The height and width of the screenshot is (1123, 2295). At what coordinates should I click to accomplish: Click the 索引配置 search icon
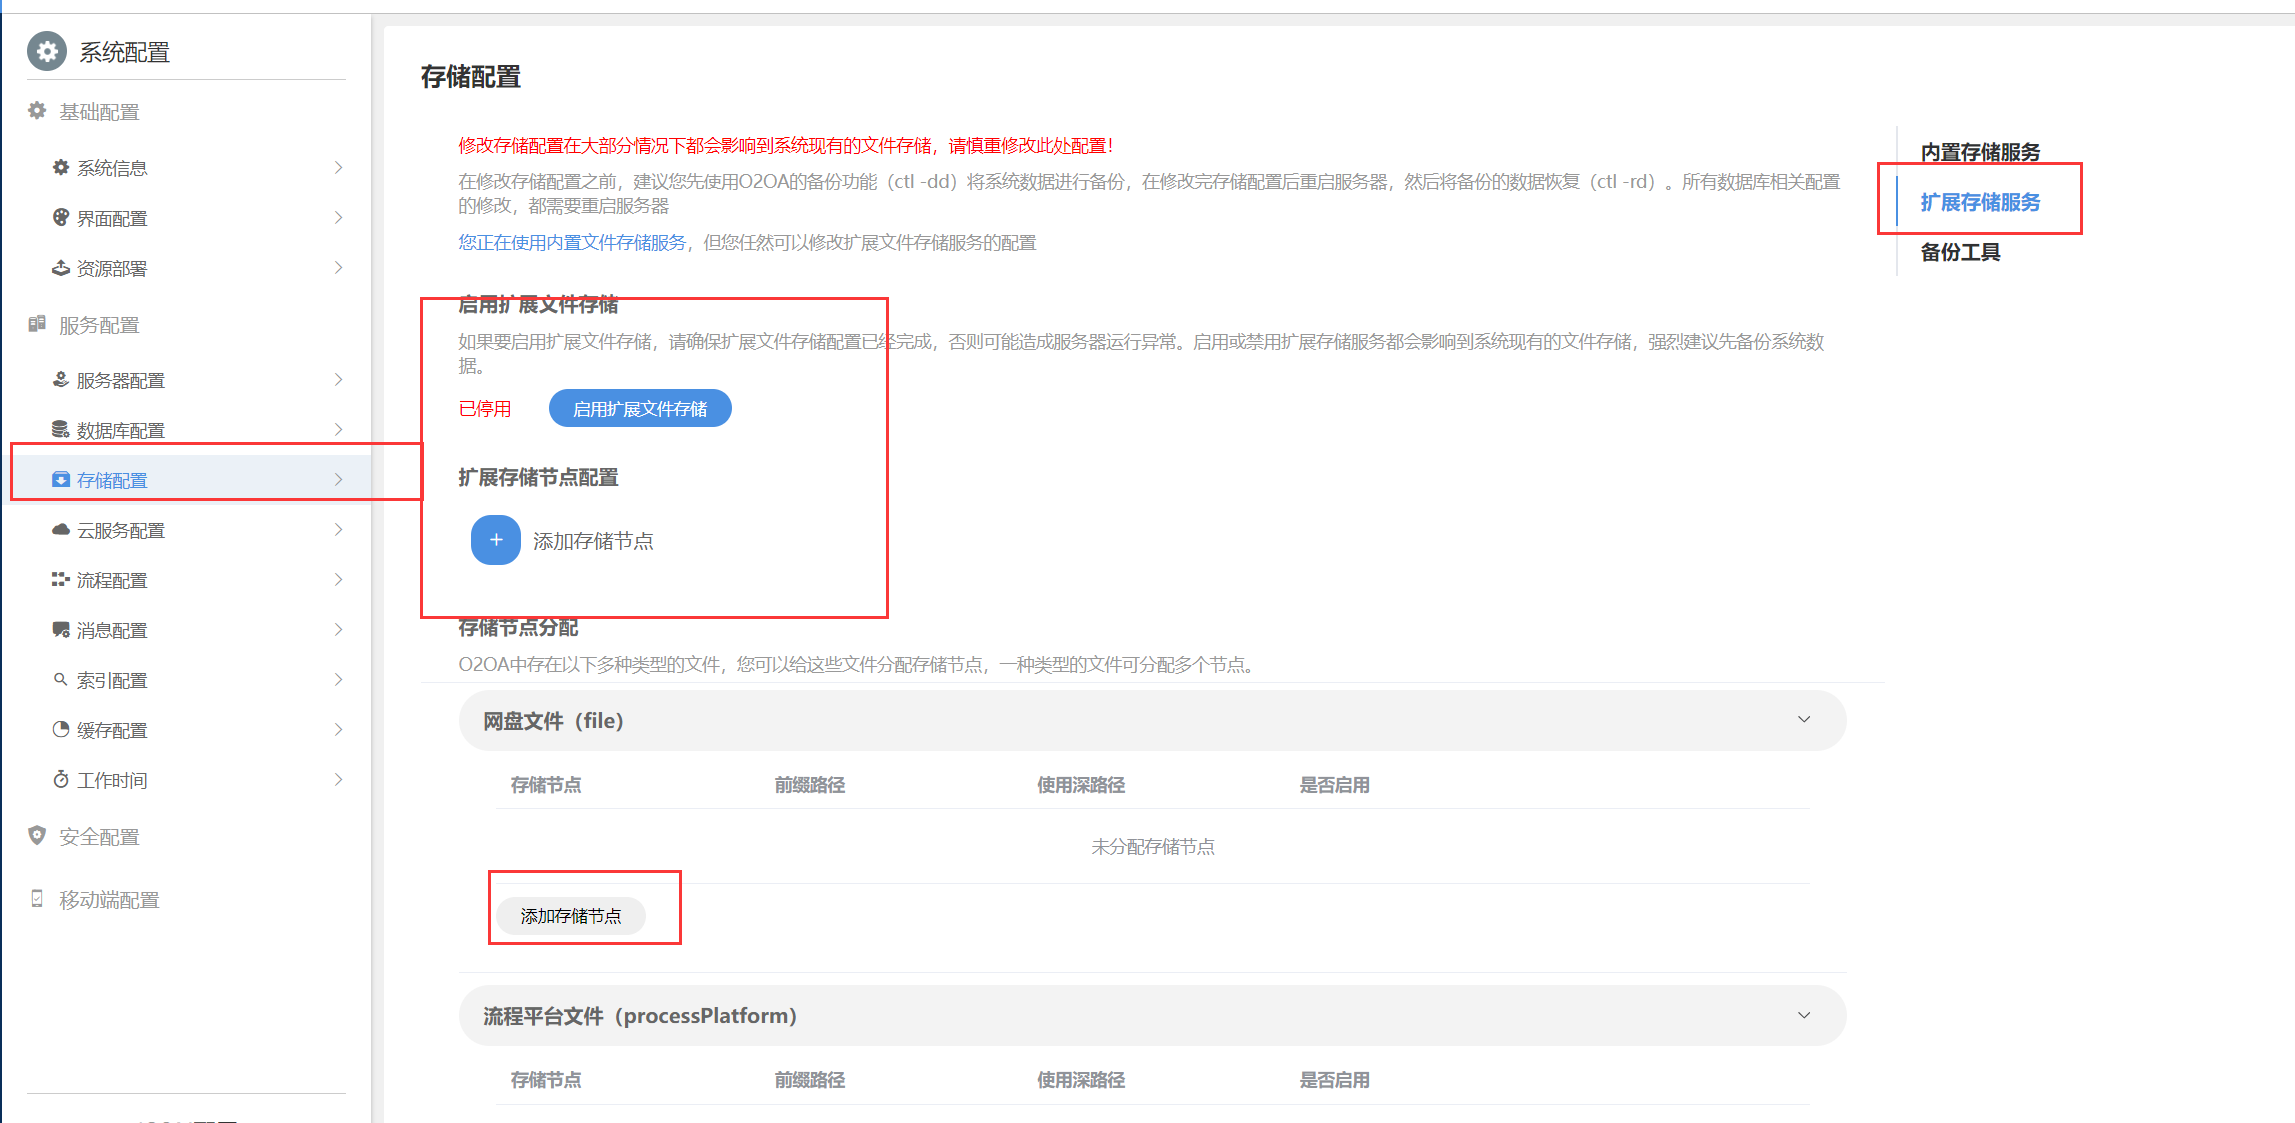(61, 680)
